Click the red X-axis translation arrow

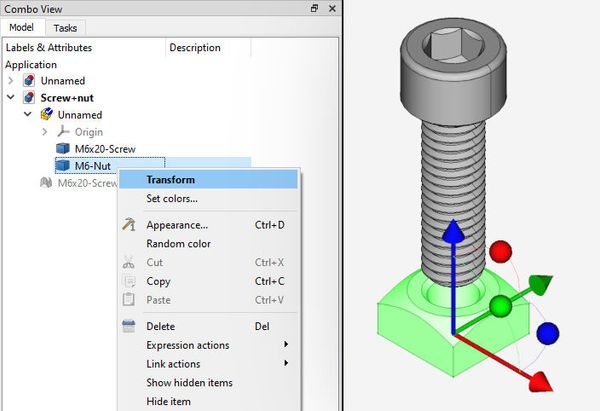541,382
